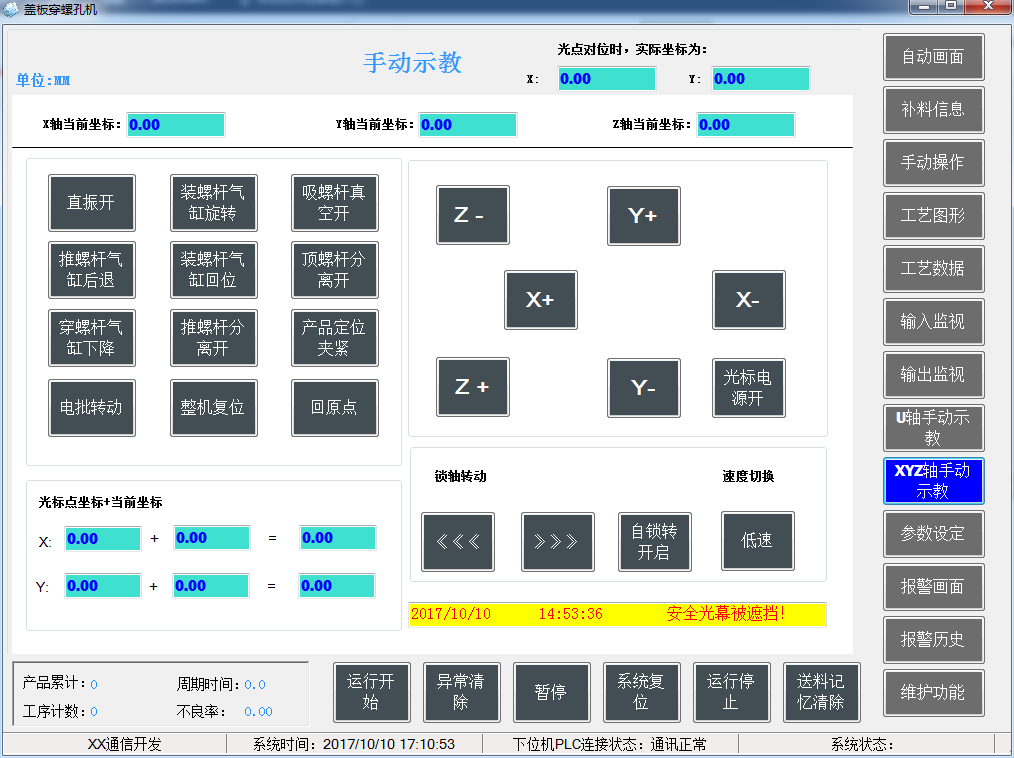1014x758 pixels.
Task: Enable 吸螺杆真空开 (screw vacuum)
Action: tap(334, 202)
